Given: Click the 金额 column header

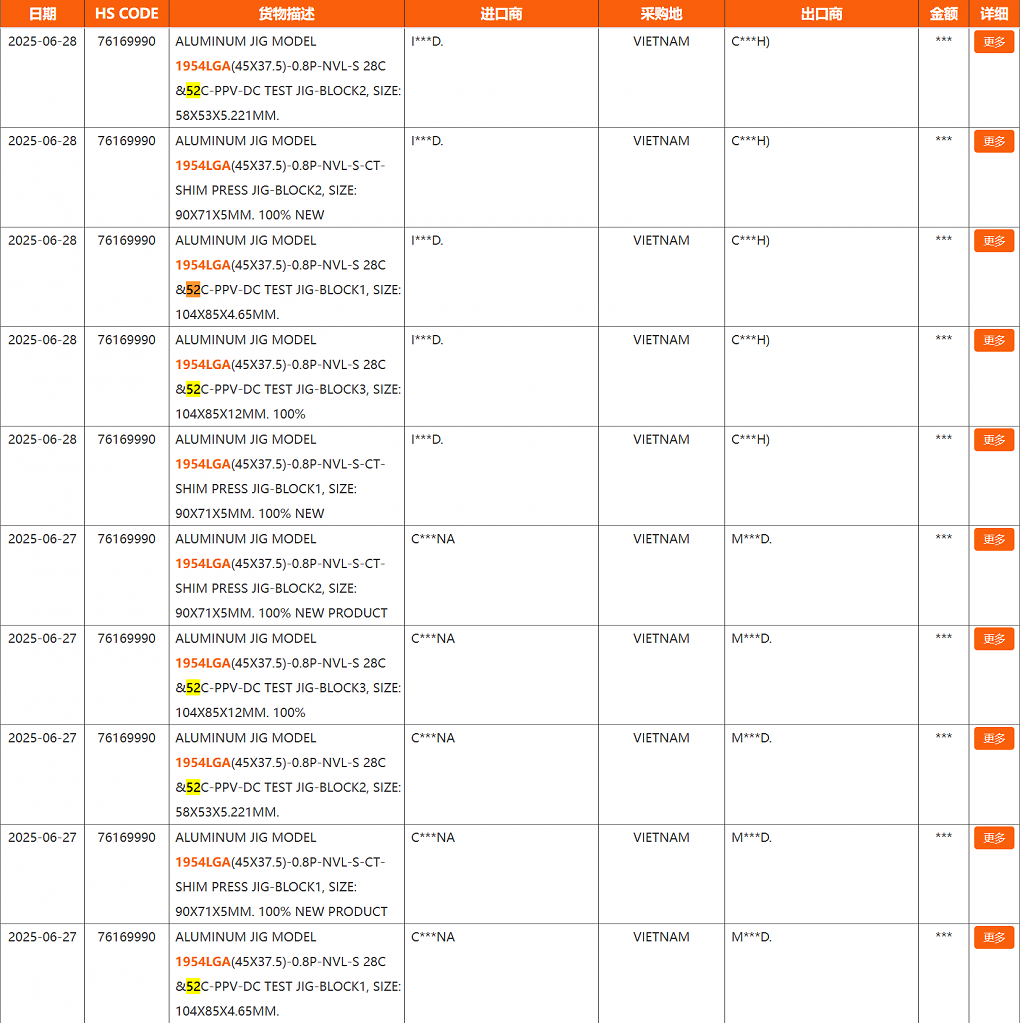Looking at the screenshot, I should (944, 14).
